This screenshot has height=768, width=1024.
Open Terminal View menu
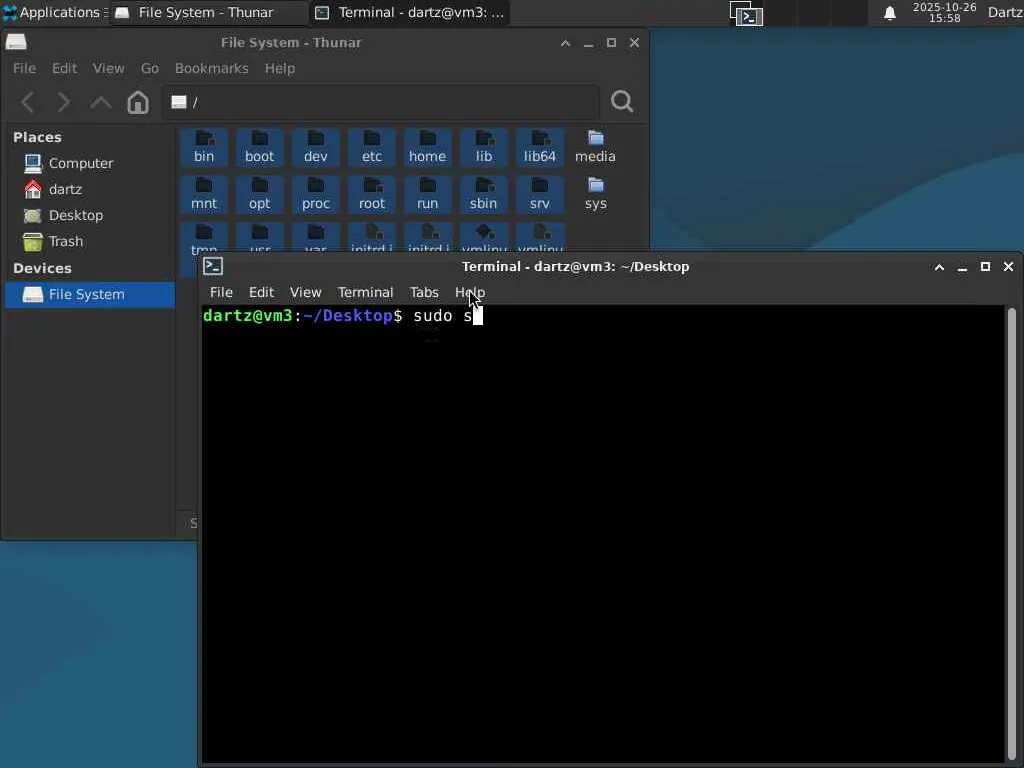(x=306, y=292)
